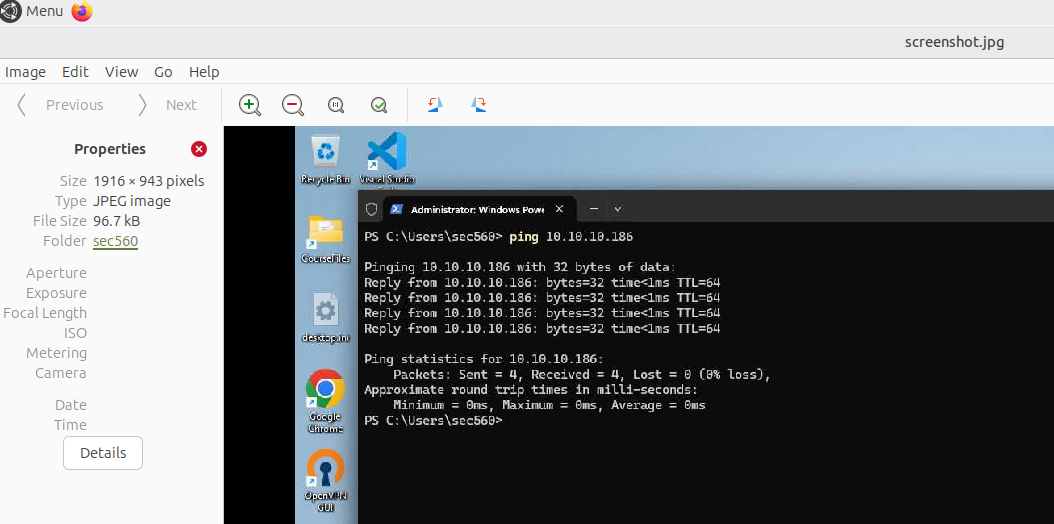Rotate image clockwise
The height and width of the screenshot is (524, 1054).
[x=479, y=105]
